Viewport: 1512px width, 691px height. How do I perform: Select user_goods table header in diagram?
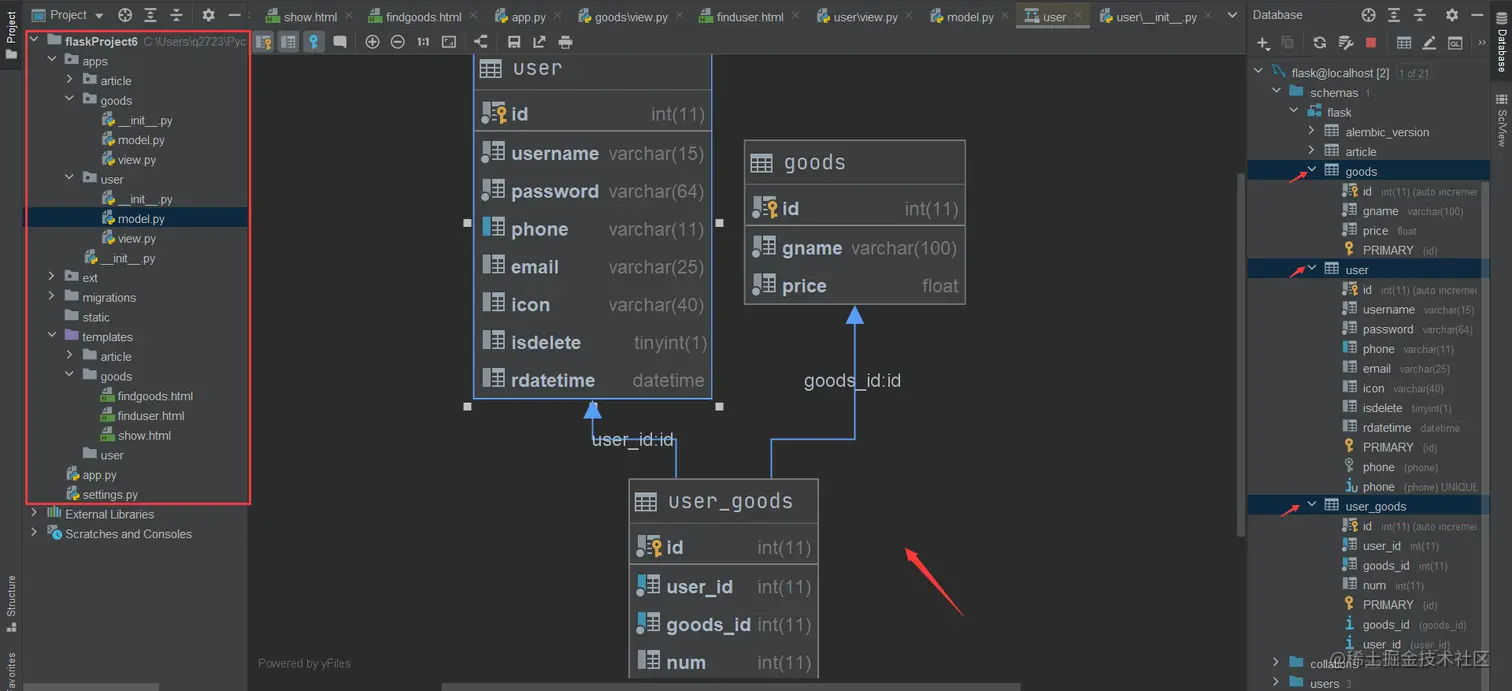[723, 501]
